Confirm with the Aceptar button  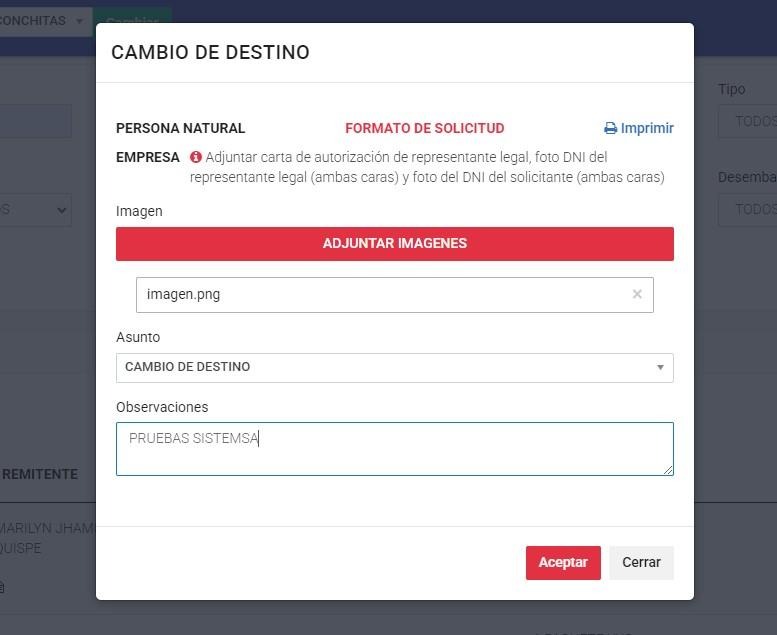point(563,563)
